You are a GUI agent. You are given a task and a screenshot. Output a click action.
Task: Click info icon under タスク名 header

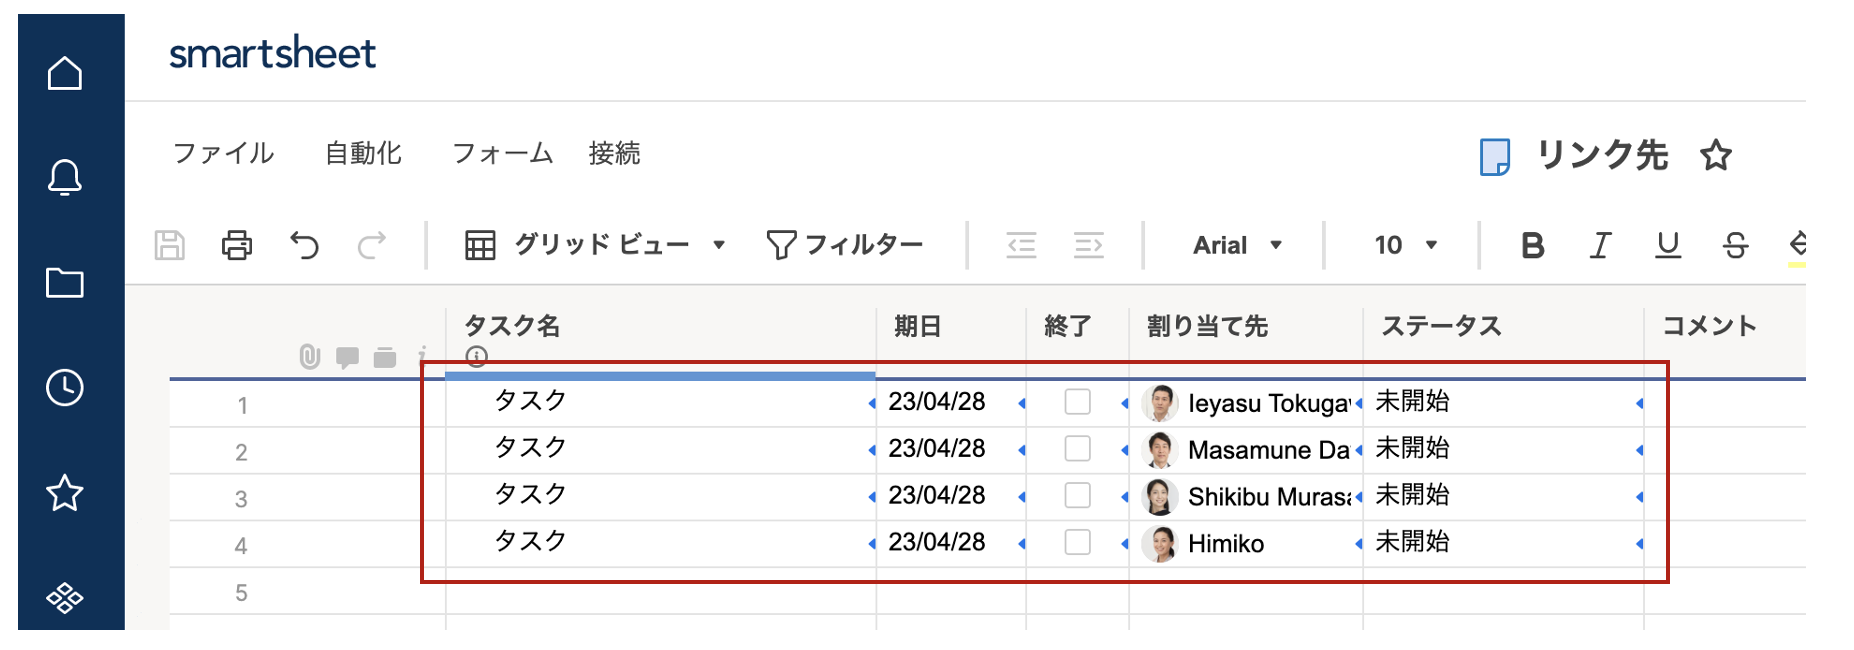[x=477, y=357]
